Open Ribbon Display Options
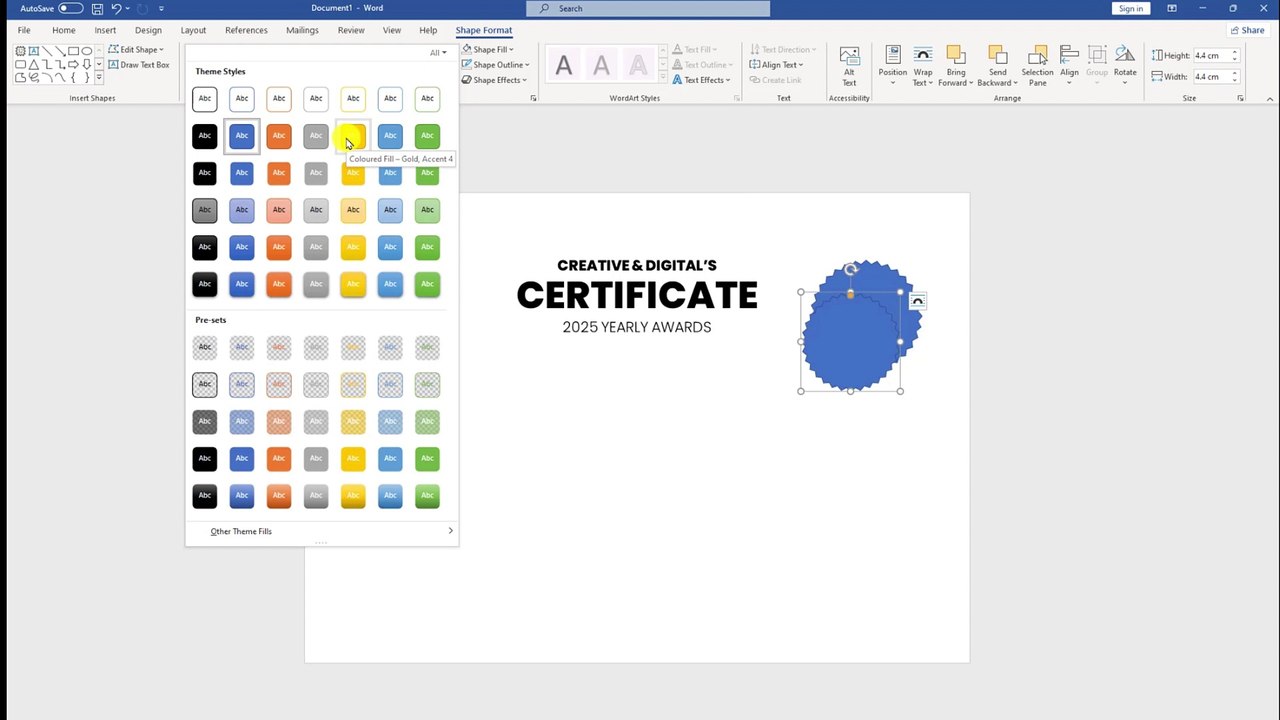Image resolution: width=1280 pixels, height=720 pixels. 1172,8
